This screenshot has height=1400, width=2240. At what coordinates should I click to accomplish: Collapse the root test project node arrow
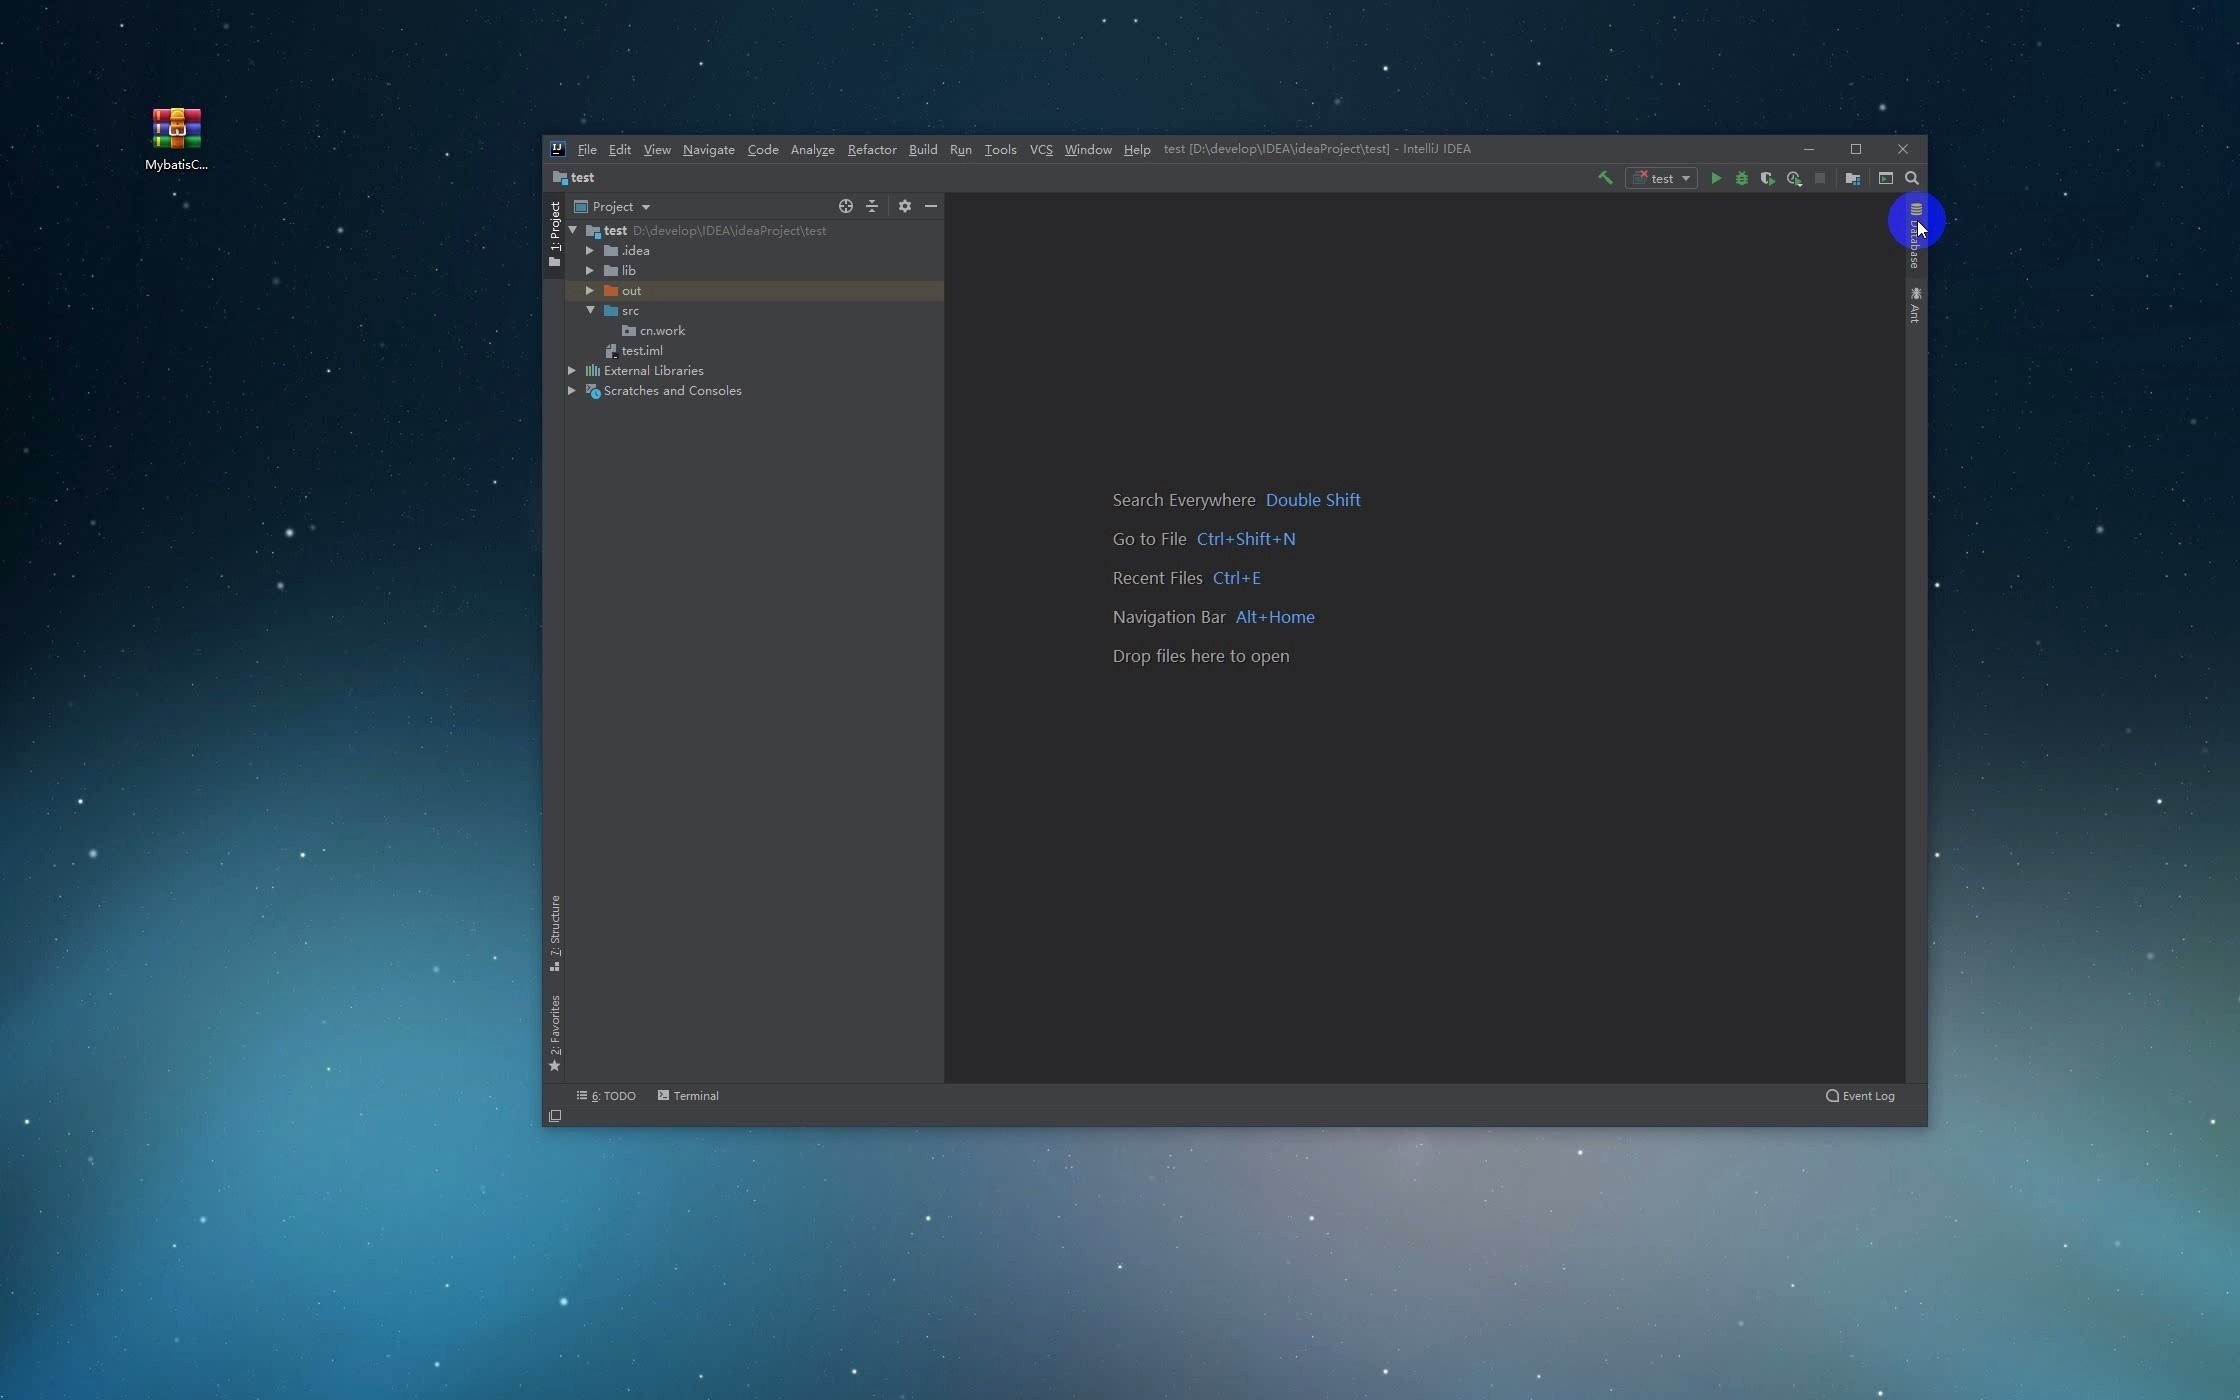[573, 231]
